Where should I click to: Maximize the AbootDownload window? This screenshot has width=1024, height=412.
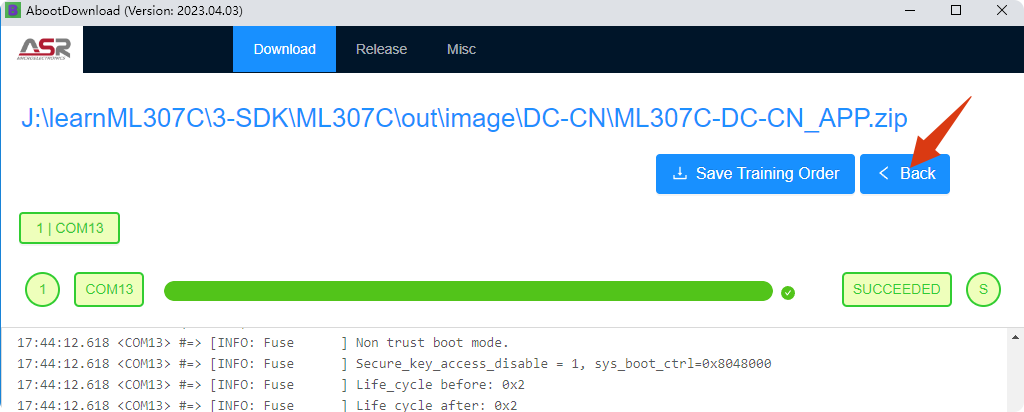pyautogui.click(x=956, y=10)
